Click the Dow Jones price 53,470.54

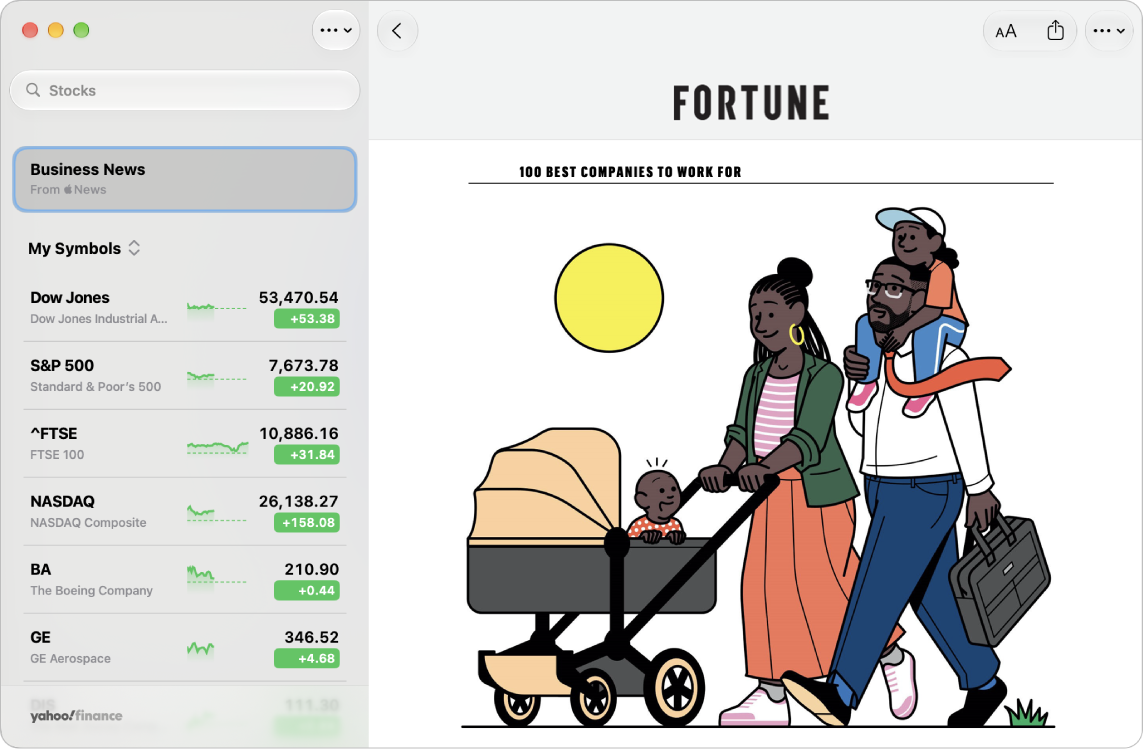pos(298,297)
